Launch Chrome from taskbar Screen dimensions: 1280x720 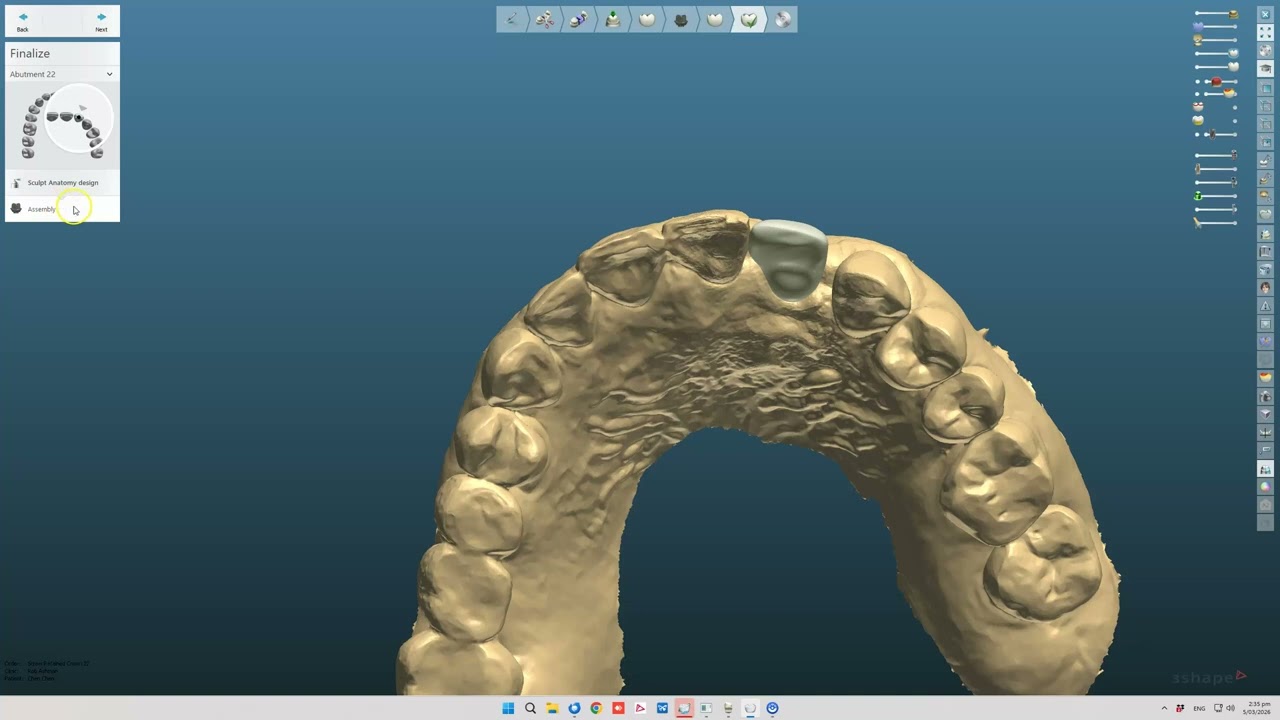click(x=596, y=708)
